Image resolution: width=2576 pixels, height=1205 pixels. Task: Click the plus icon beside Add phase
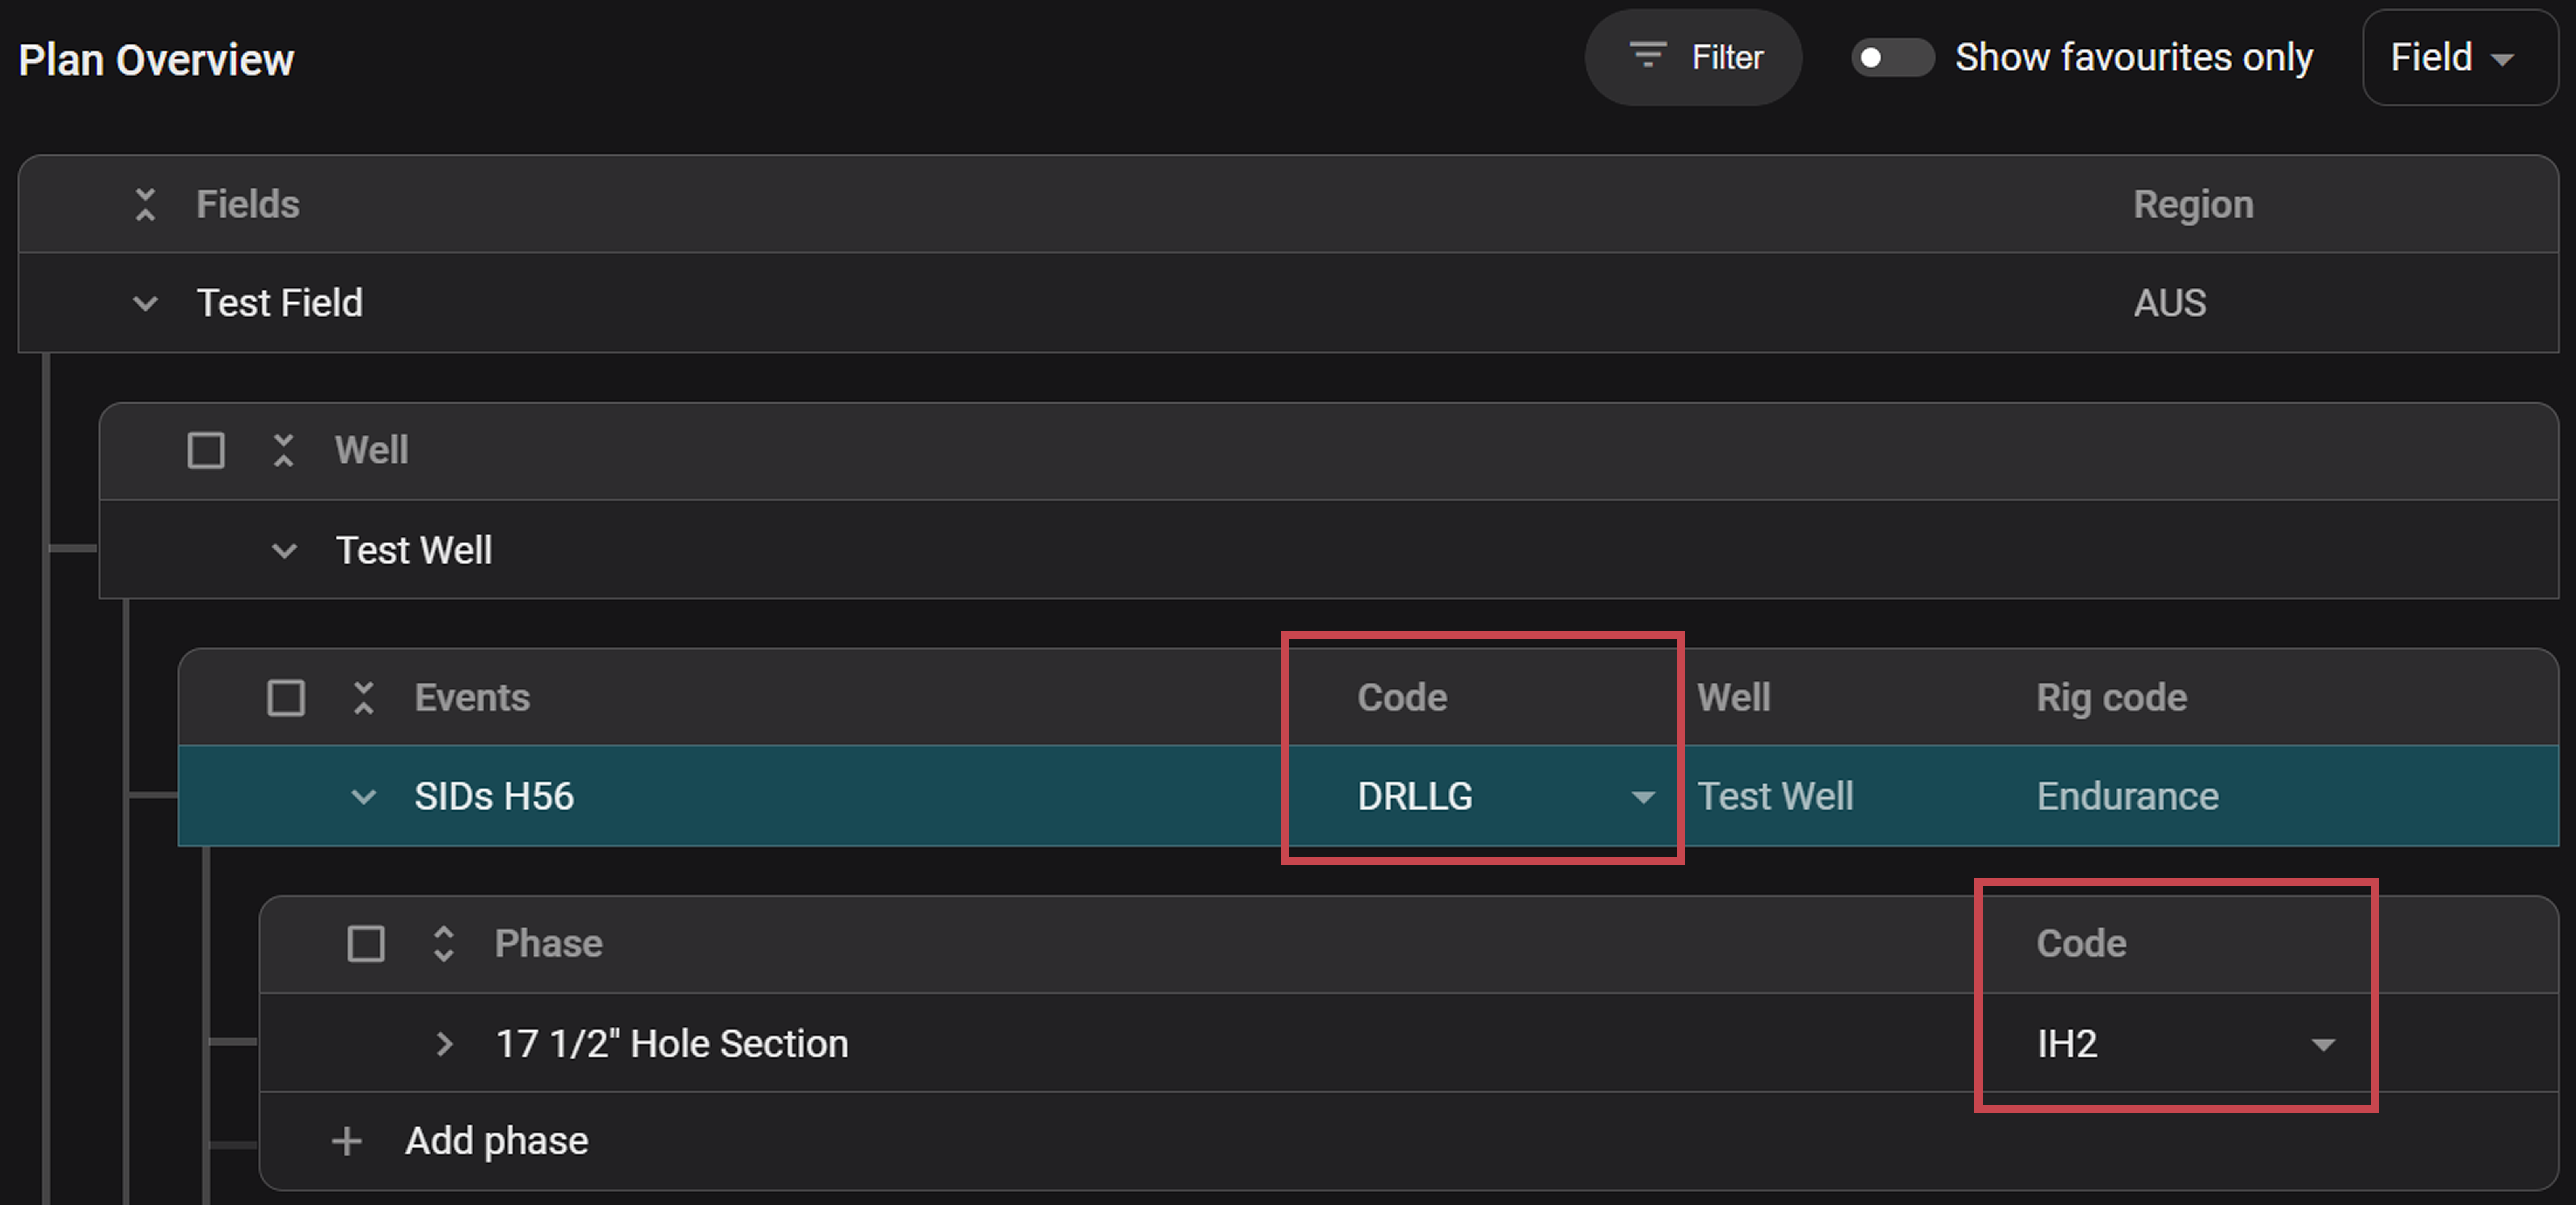pos(346,1141)
